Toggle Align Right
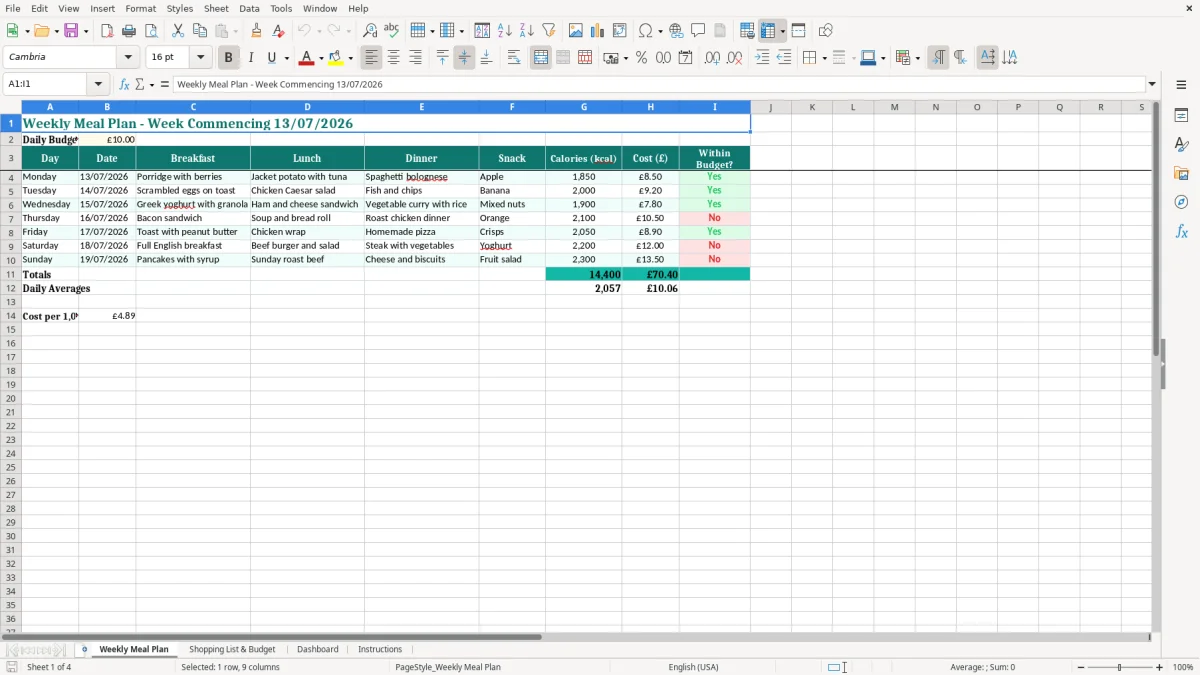 point(415,58)
